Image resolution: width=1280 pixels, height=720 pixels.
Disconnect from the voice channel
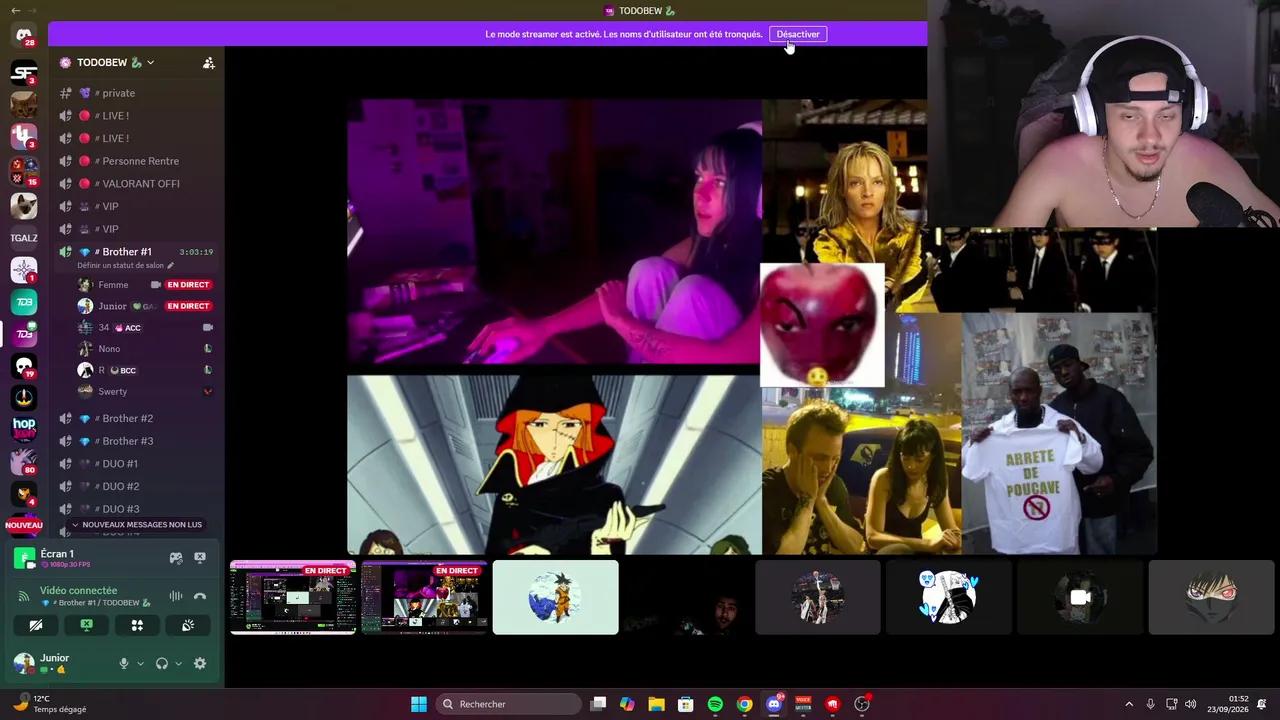pos(200,596)
